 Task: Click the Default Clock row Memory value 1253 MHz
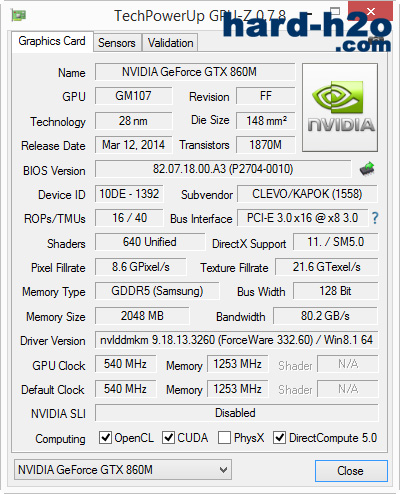pos(238,389)
